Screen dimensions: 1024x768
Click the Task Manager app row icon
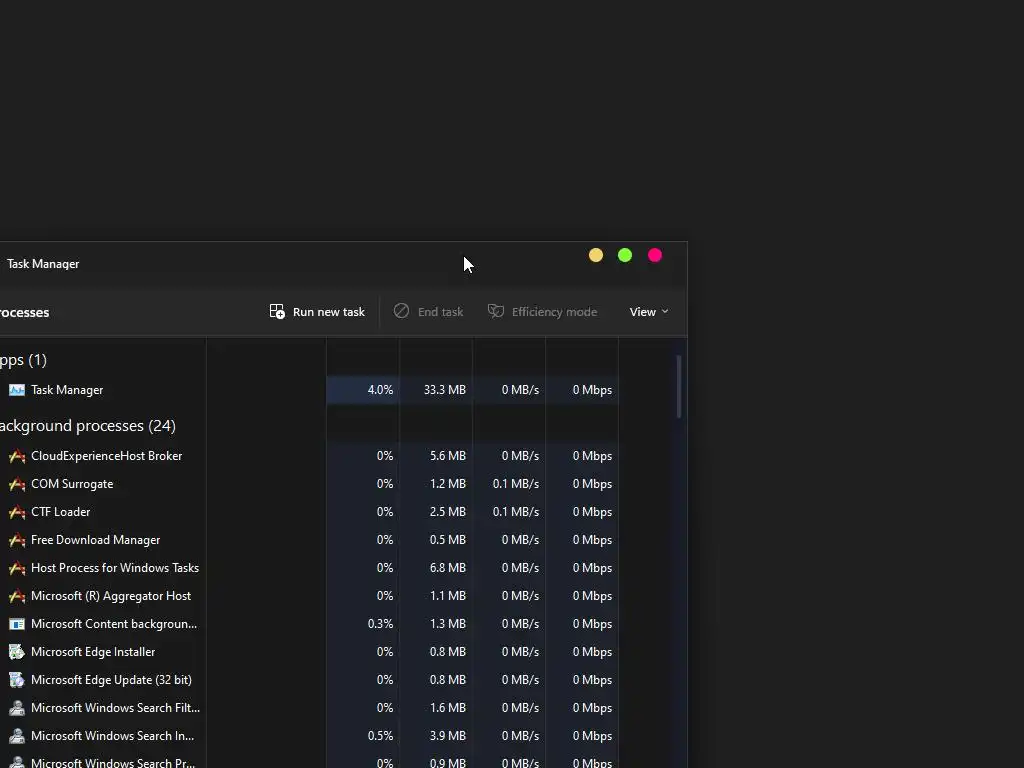[x=17, y=390]
